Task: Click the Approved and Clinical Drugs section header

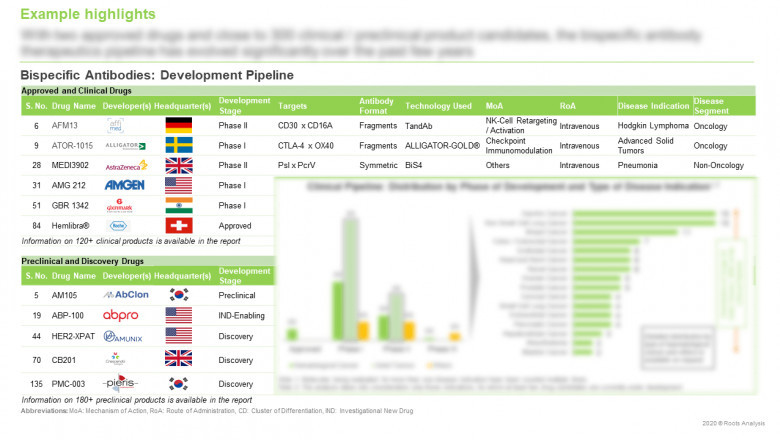Action: tap(77, 90)
